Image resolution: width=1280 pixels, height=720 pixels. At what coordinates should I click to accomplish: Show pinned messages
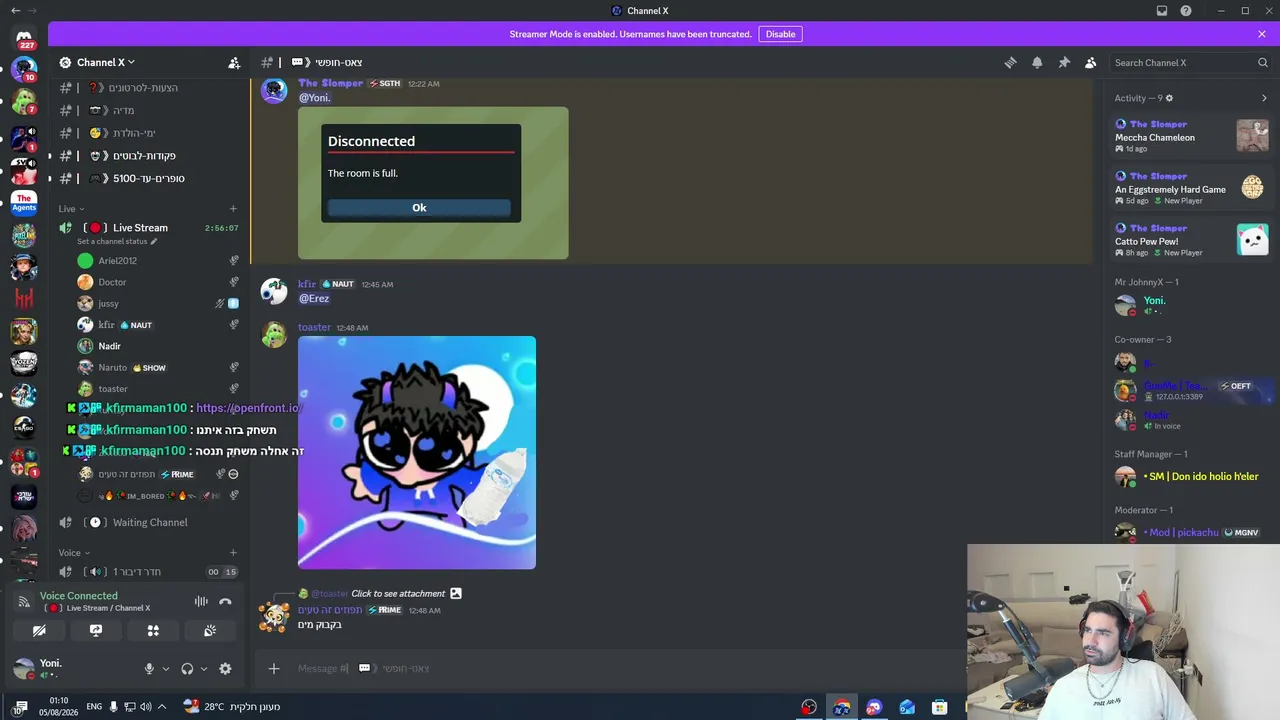pos(1064,62)
